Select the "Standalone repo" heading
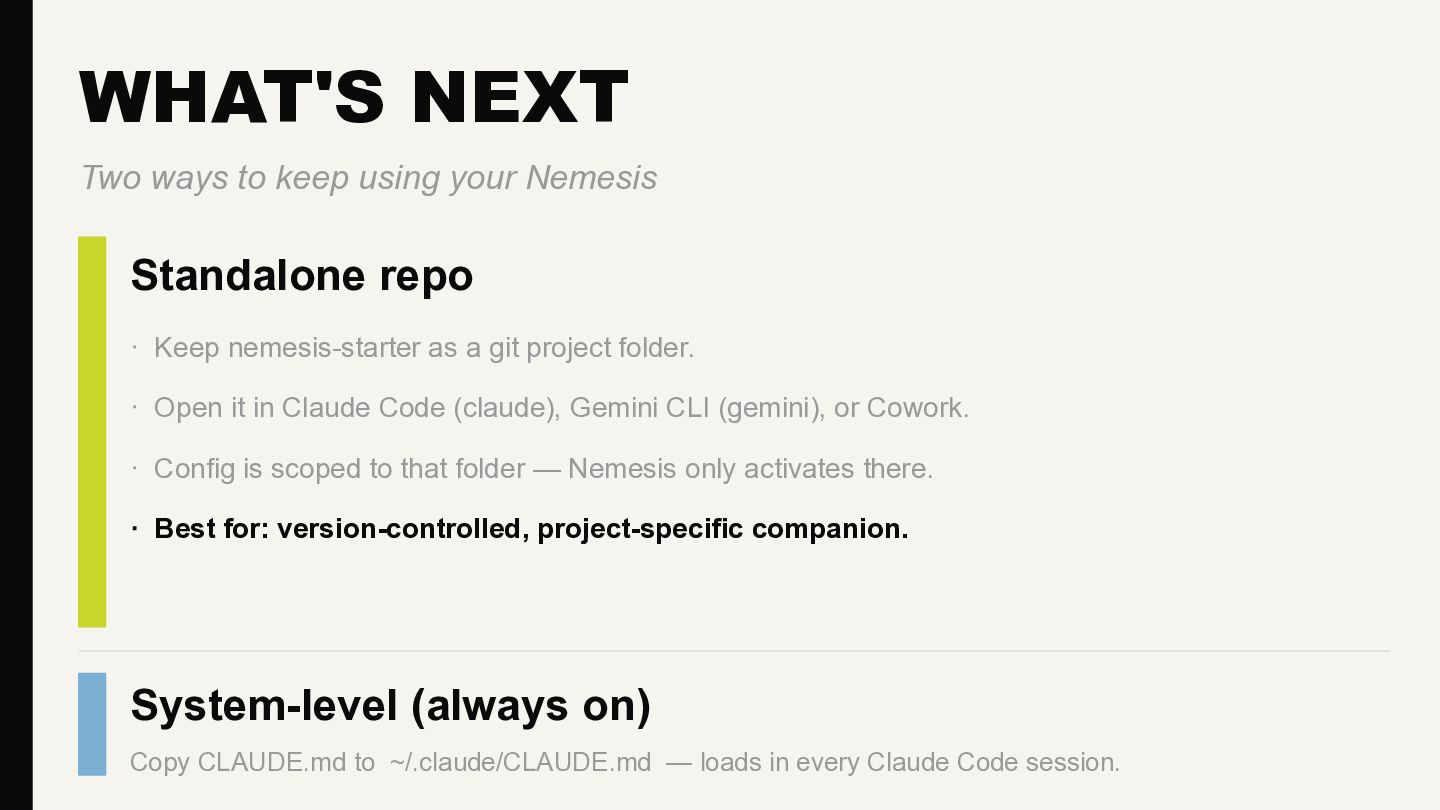Screen dimensions: 1440x810 tap(301, 276)
